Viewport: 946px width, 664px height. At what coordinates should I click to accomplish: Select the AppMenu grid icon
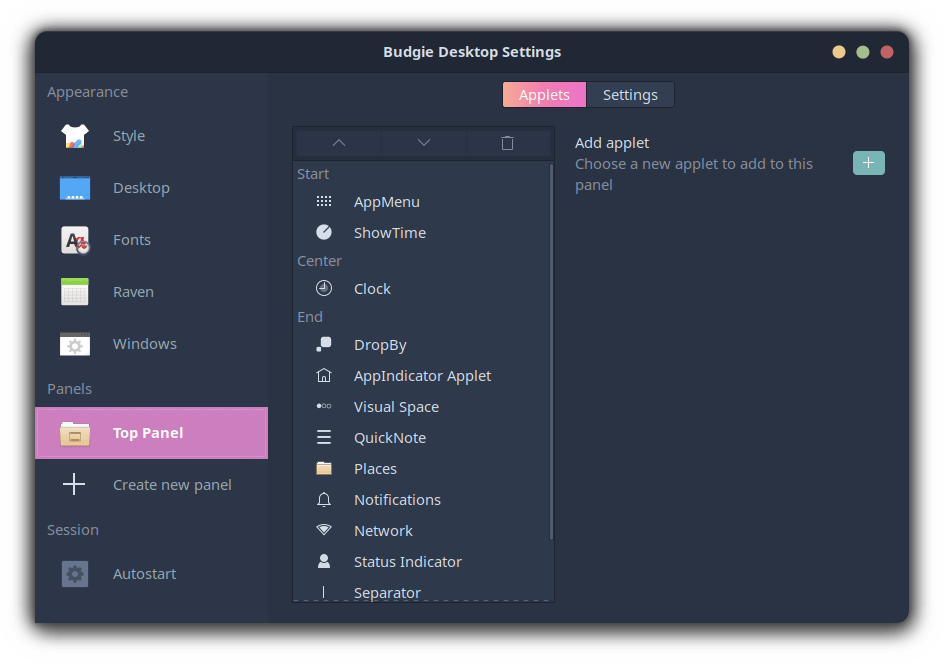[324, 202]
